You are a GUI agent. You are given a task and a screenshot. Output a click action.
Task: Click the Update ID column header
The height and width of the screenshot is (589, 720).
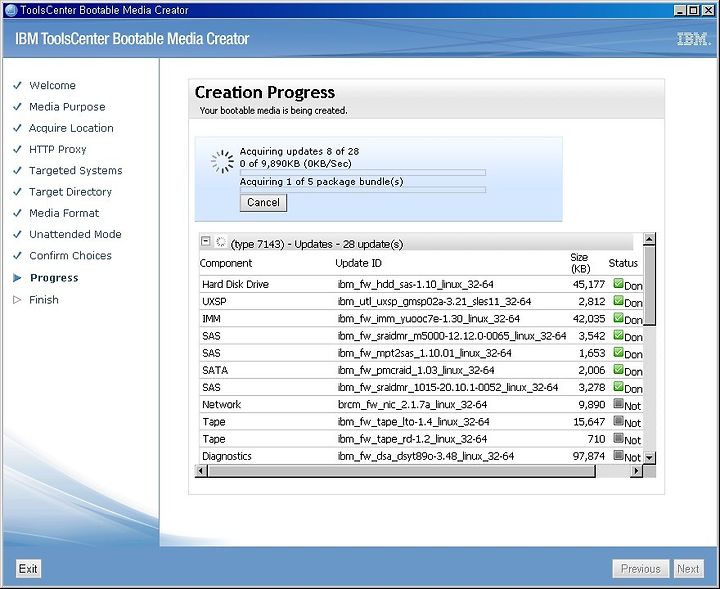click(358, 263)
